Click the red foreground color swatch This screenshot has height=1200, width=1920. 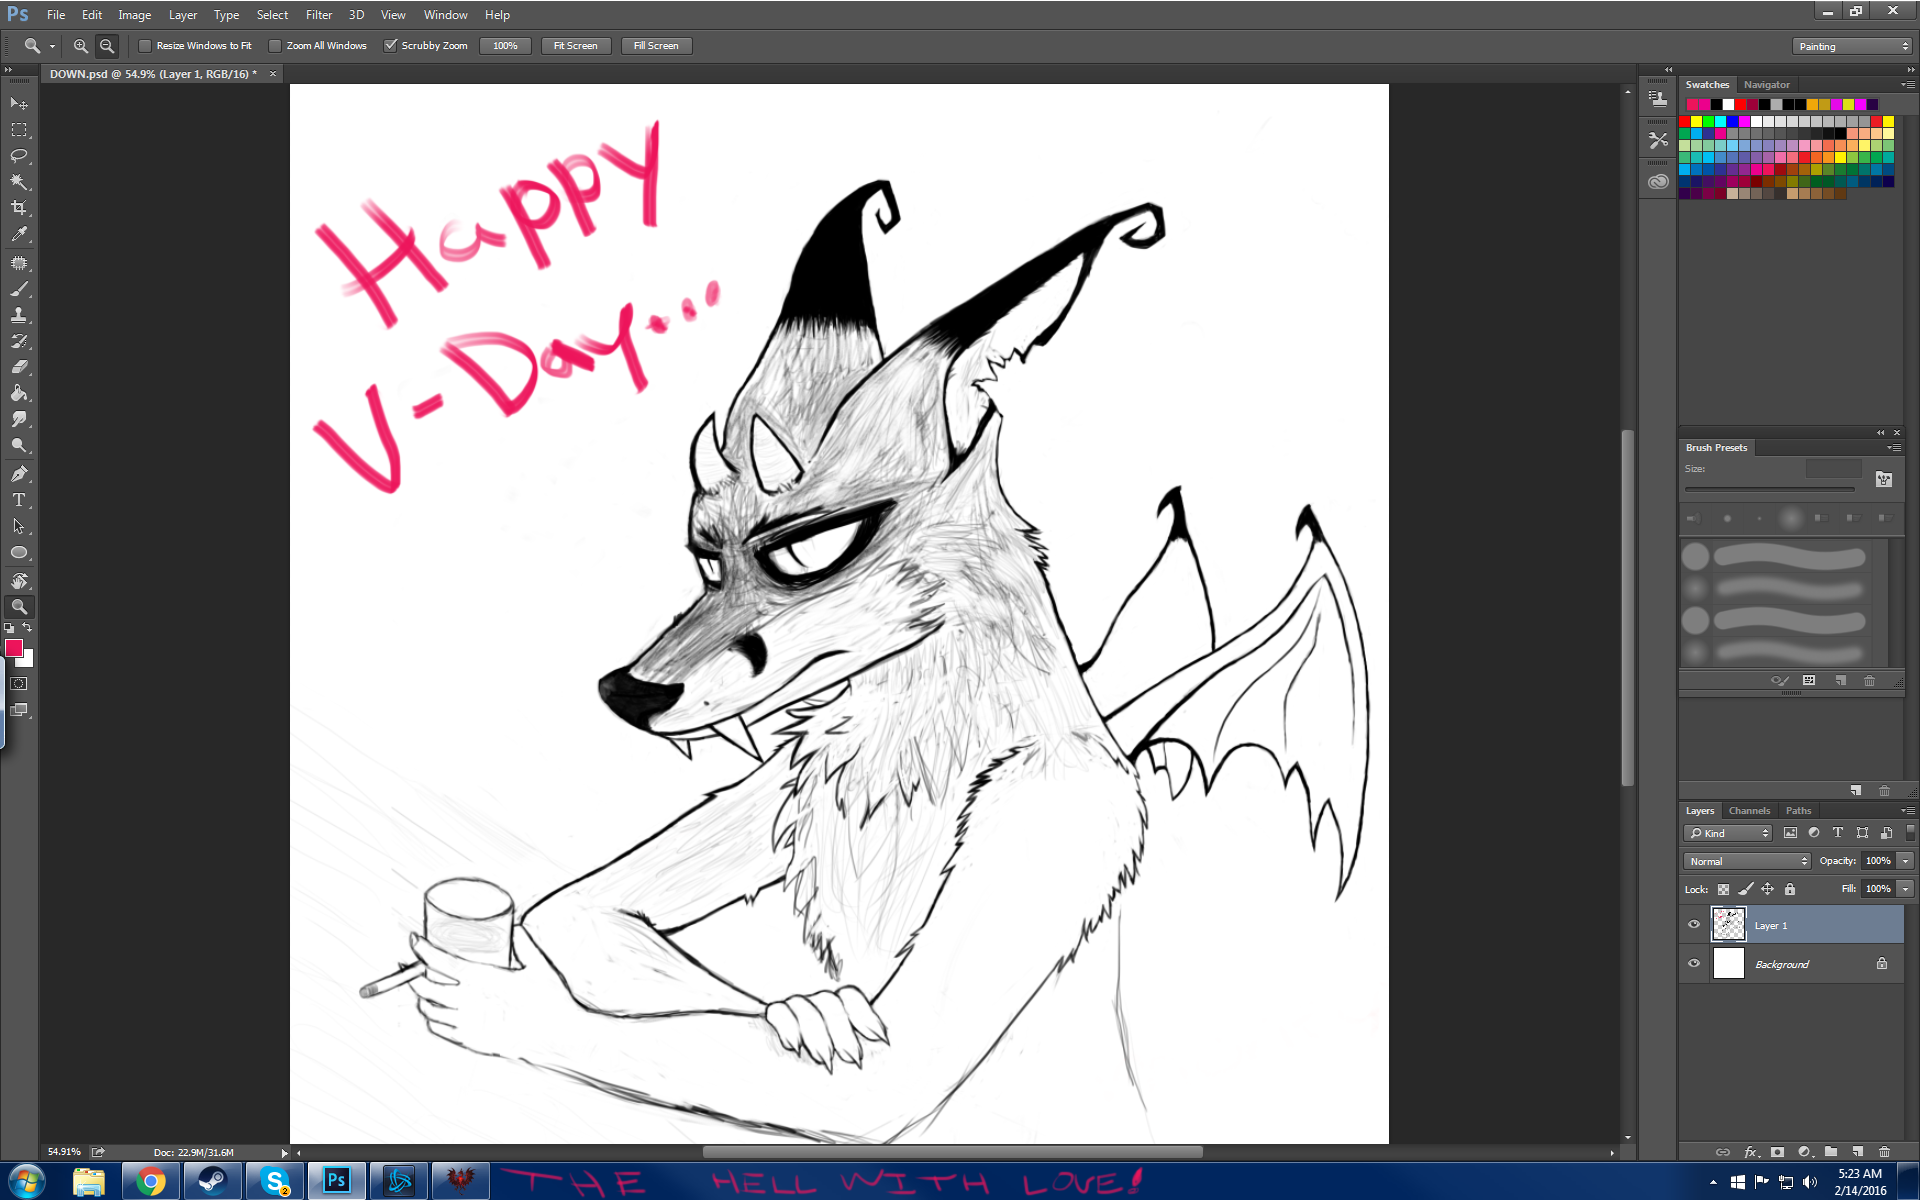point(14,649)
